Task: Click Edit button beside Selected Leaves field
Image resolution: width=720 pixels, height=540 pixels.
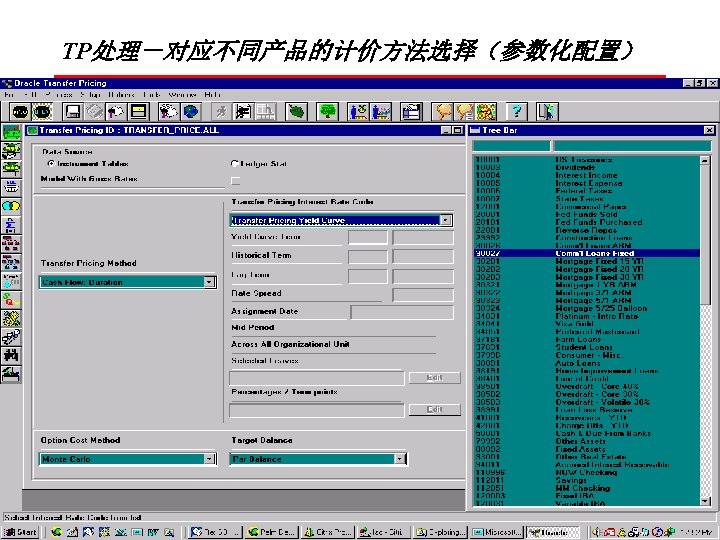Action: pyautogui.click(x=434, y=377)
